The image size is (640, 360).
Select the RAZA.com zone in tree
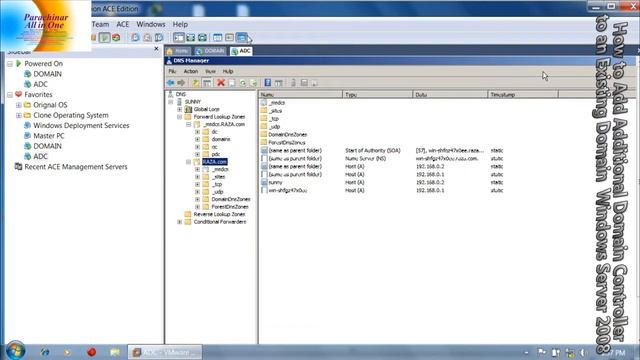coord(215,162)
